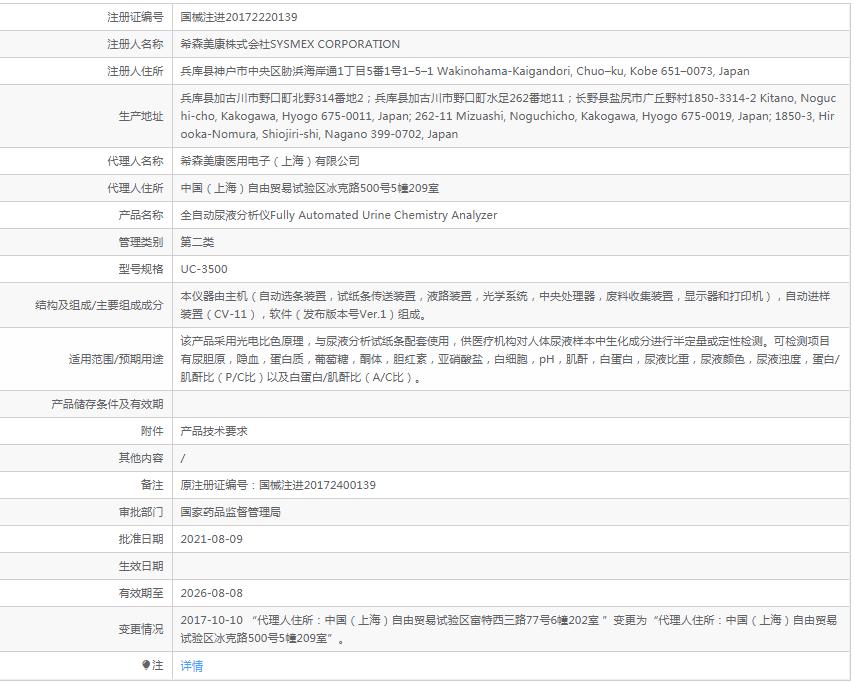Select intended use text about 光电比色原理
854x682 pixels.
tap(510, 359)
